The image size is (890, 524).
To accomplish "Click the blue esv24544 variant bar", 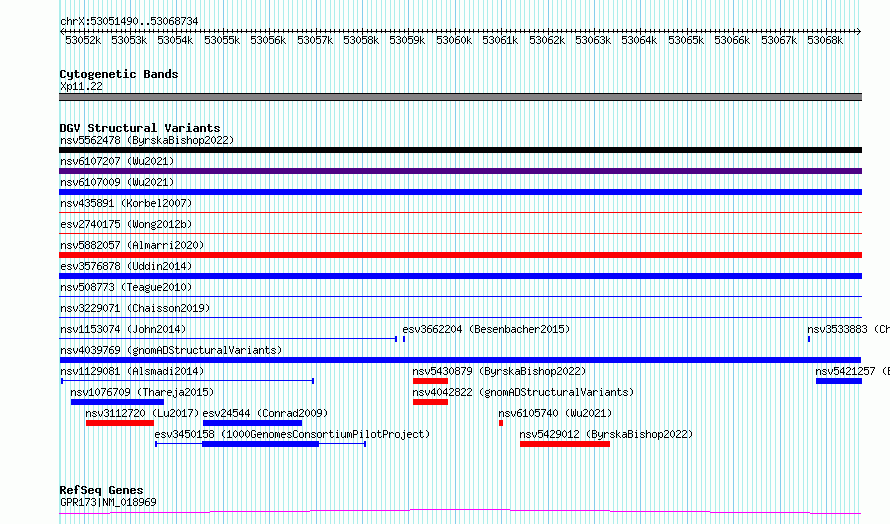I will tap(252, 423).
